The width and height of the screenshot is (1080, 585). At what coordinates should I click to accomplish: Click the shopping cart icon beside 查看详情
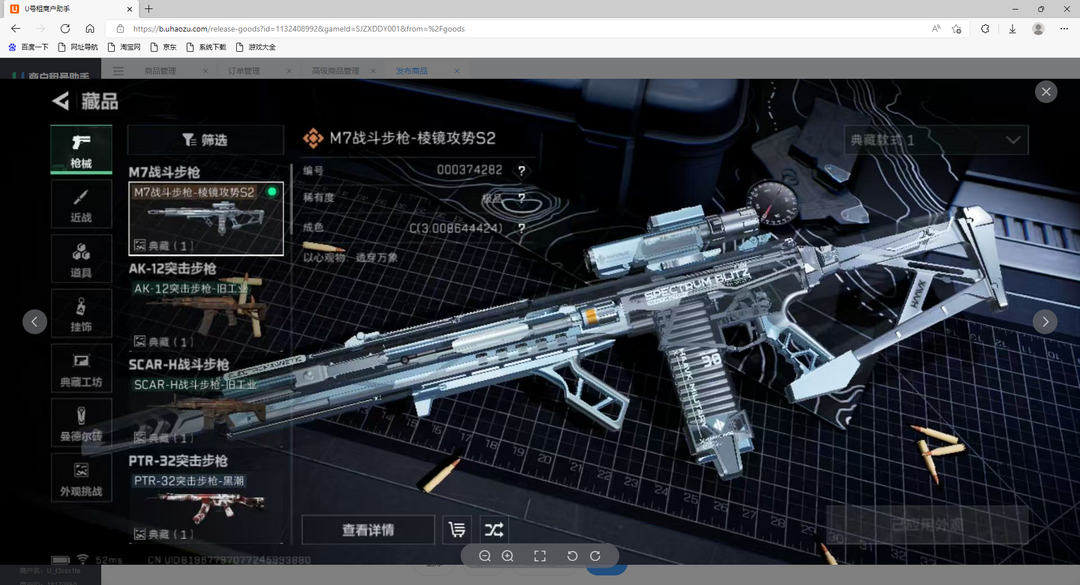pyautogui.click(x=458, y=530)
